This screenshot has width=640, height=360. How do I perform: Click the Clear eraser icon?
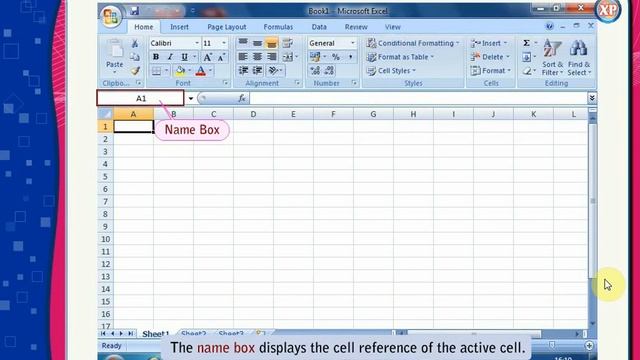[527, 71]
